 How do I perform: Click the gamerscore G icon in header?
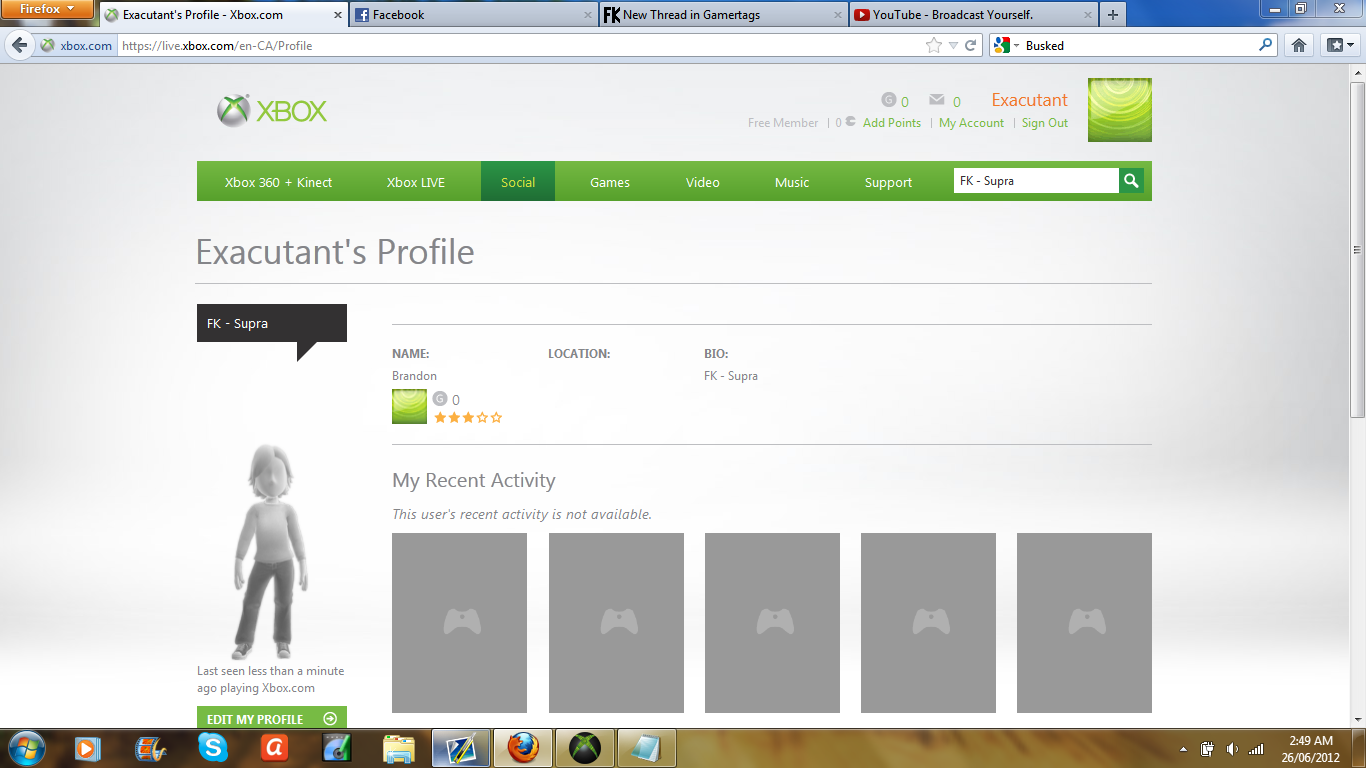pos(888,100)
